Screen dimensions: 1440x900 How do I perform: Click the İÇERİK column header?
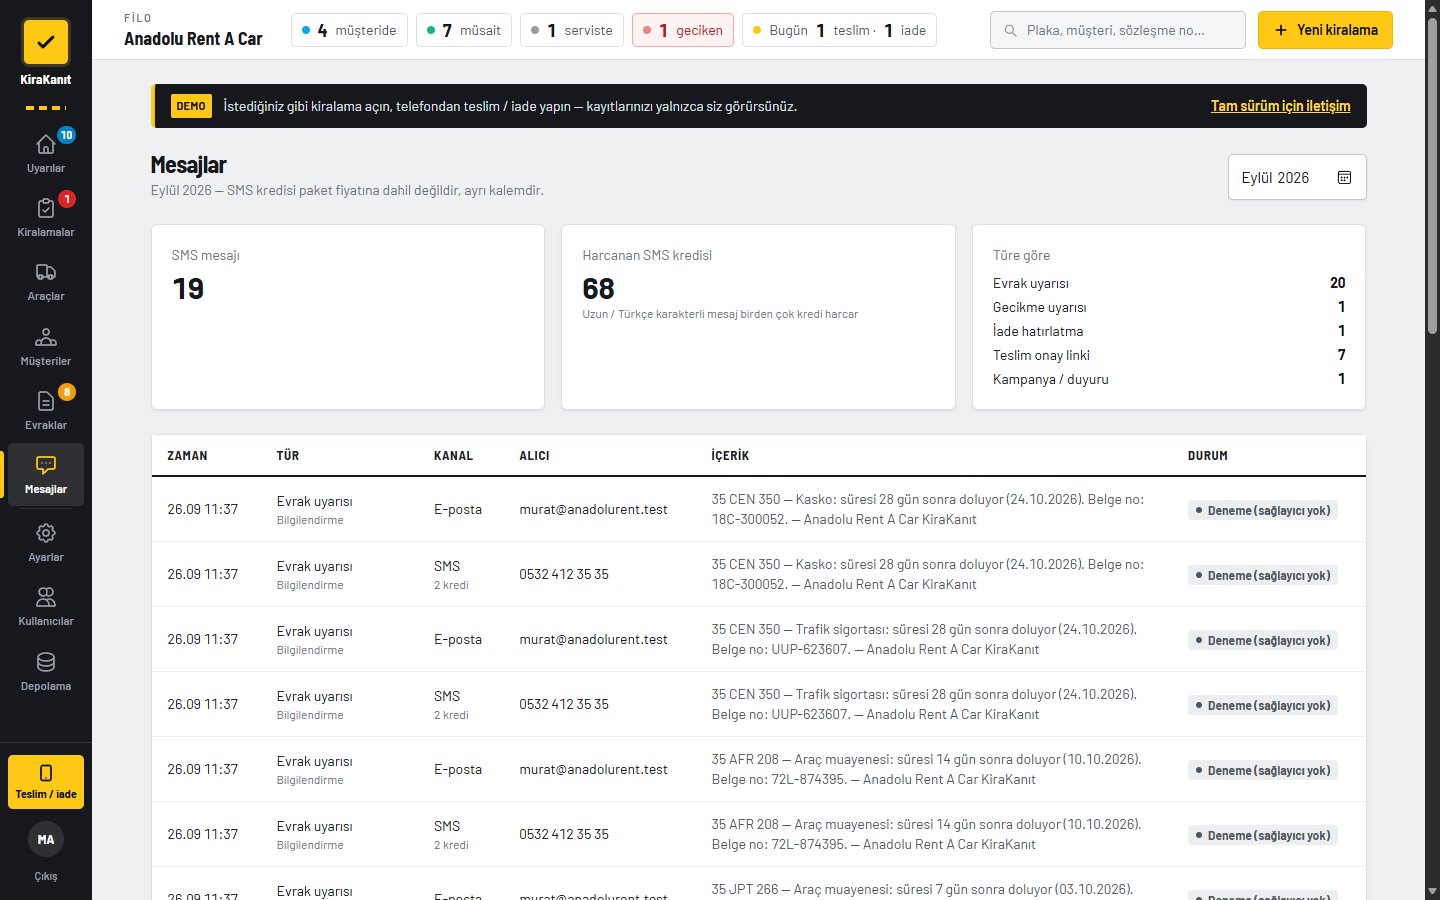tap(730, 456)
